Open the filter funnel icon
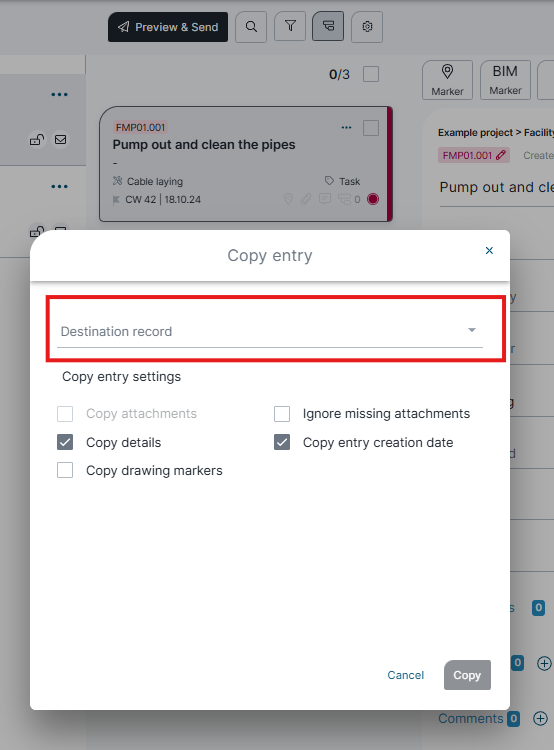The height and width of the screenshot is (750, 554). click(290, 26)
